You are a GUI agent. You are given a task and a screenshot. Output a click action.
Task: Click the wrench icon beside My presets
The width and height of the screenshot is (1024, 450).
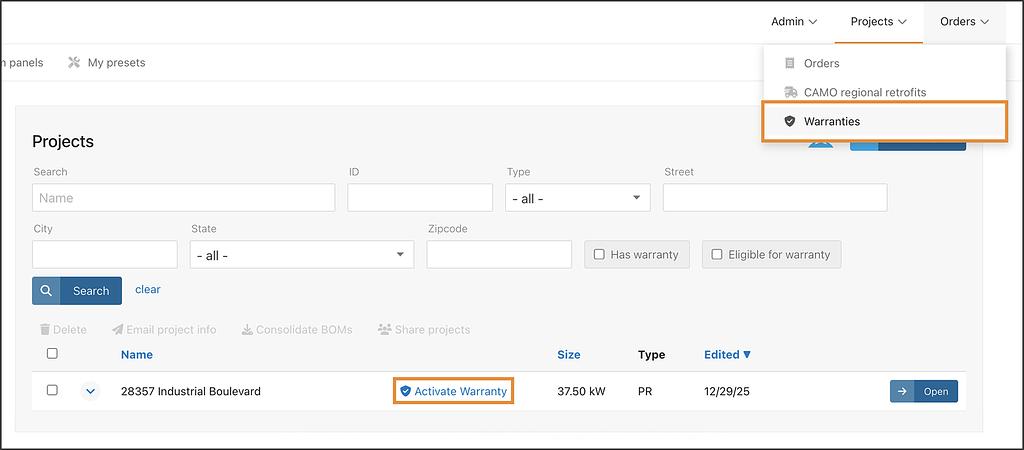74,63
